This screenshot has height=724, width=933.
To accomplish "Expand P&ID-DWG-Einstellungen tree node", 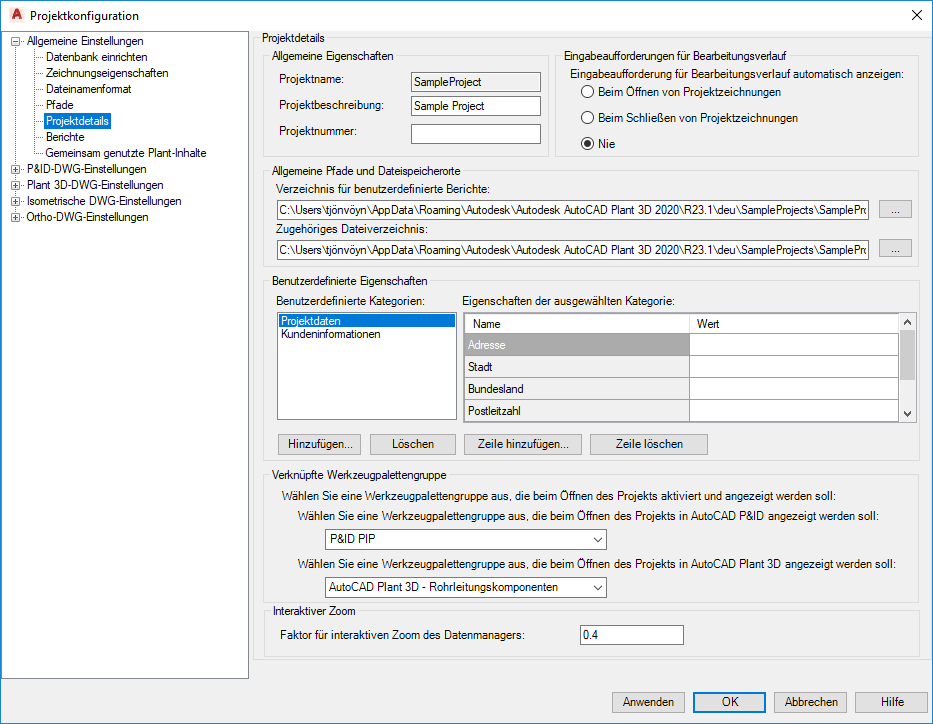I will (15, 170).
